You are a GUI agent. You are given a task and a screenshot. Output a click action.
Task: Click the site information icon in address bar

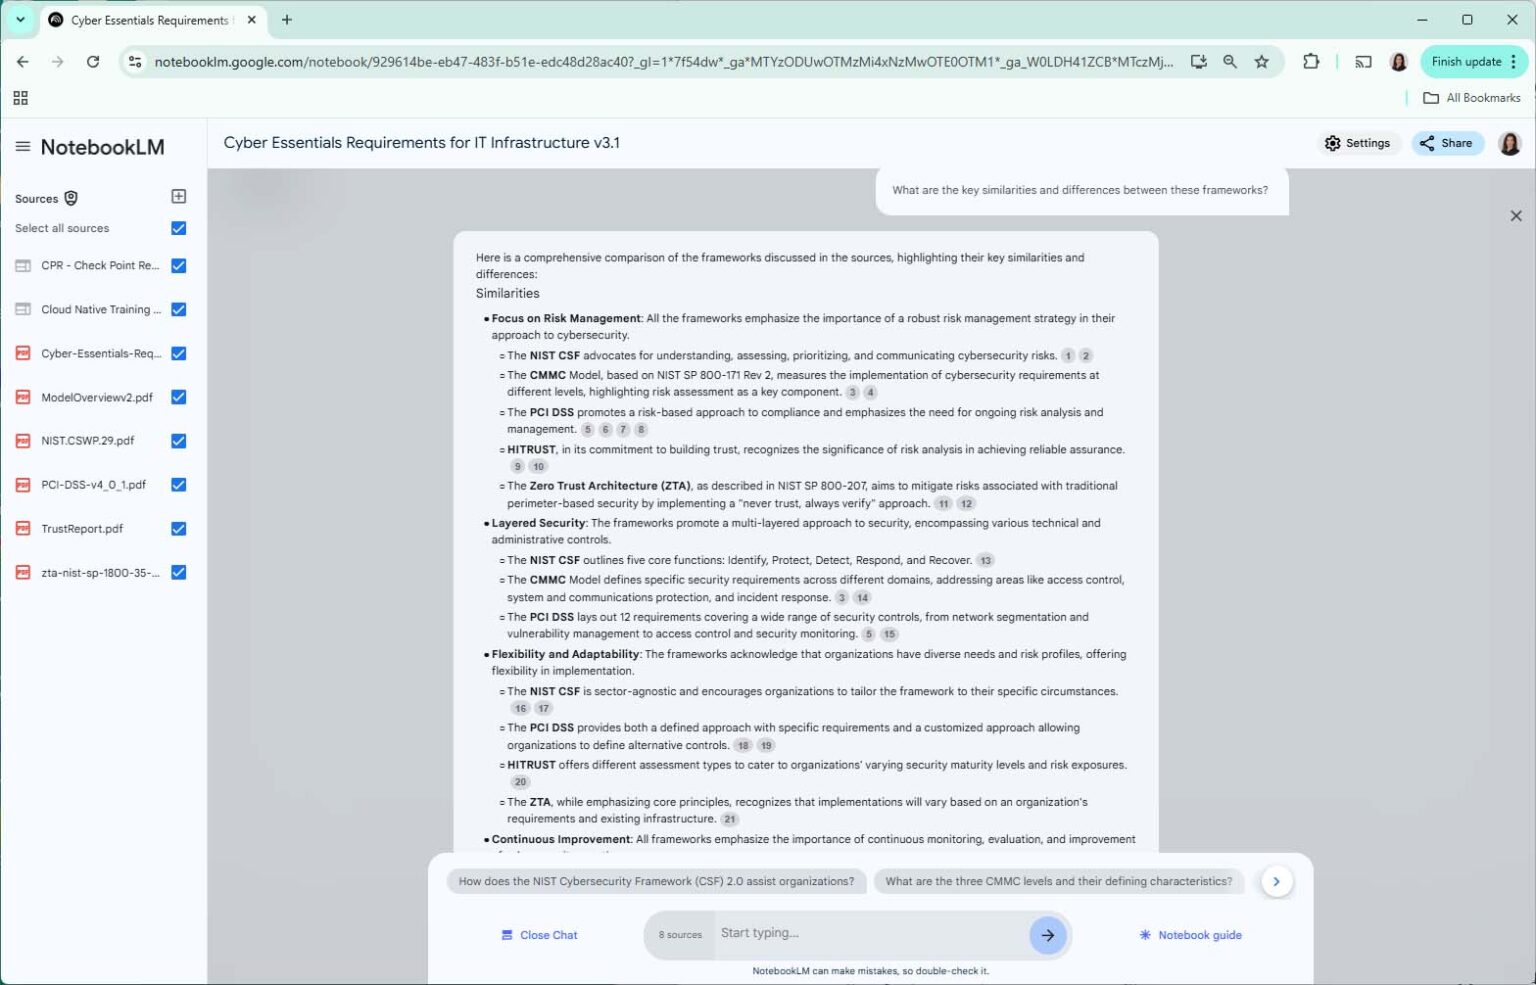[133, 61]
